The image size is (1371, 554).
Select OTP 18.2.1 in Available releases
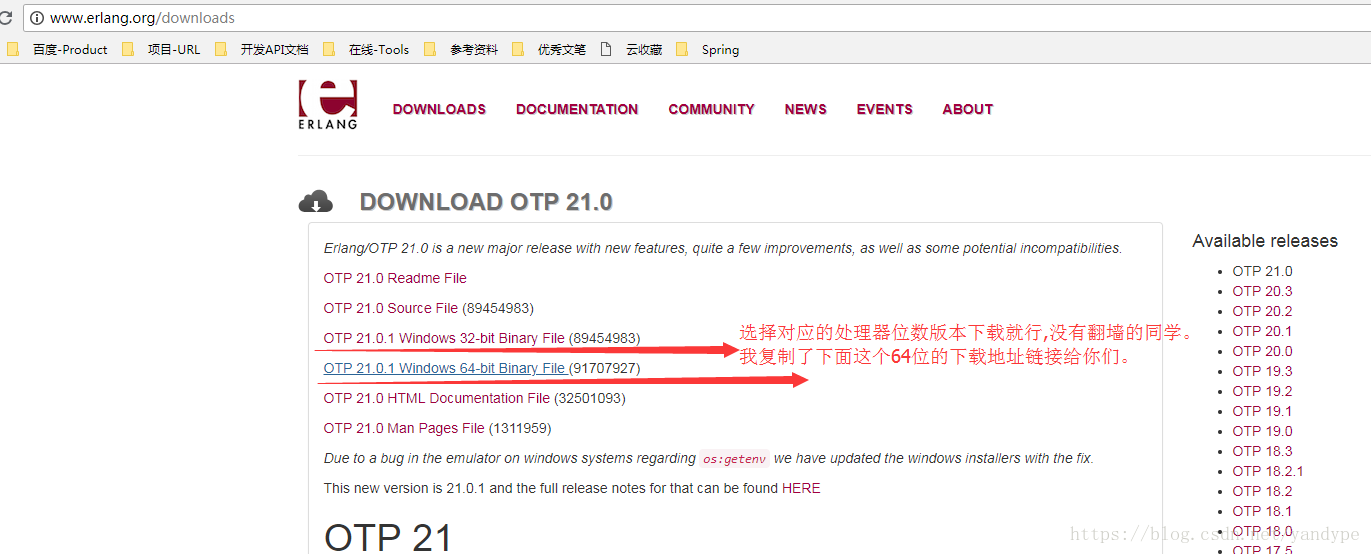click(1268, 471)
